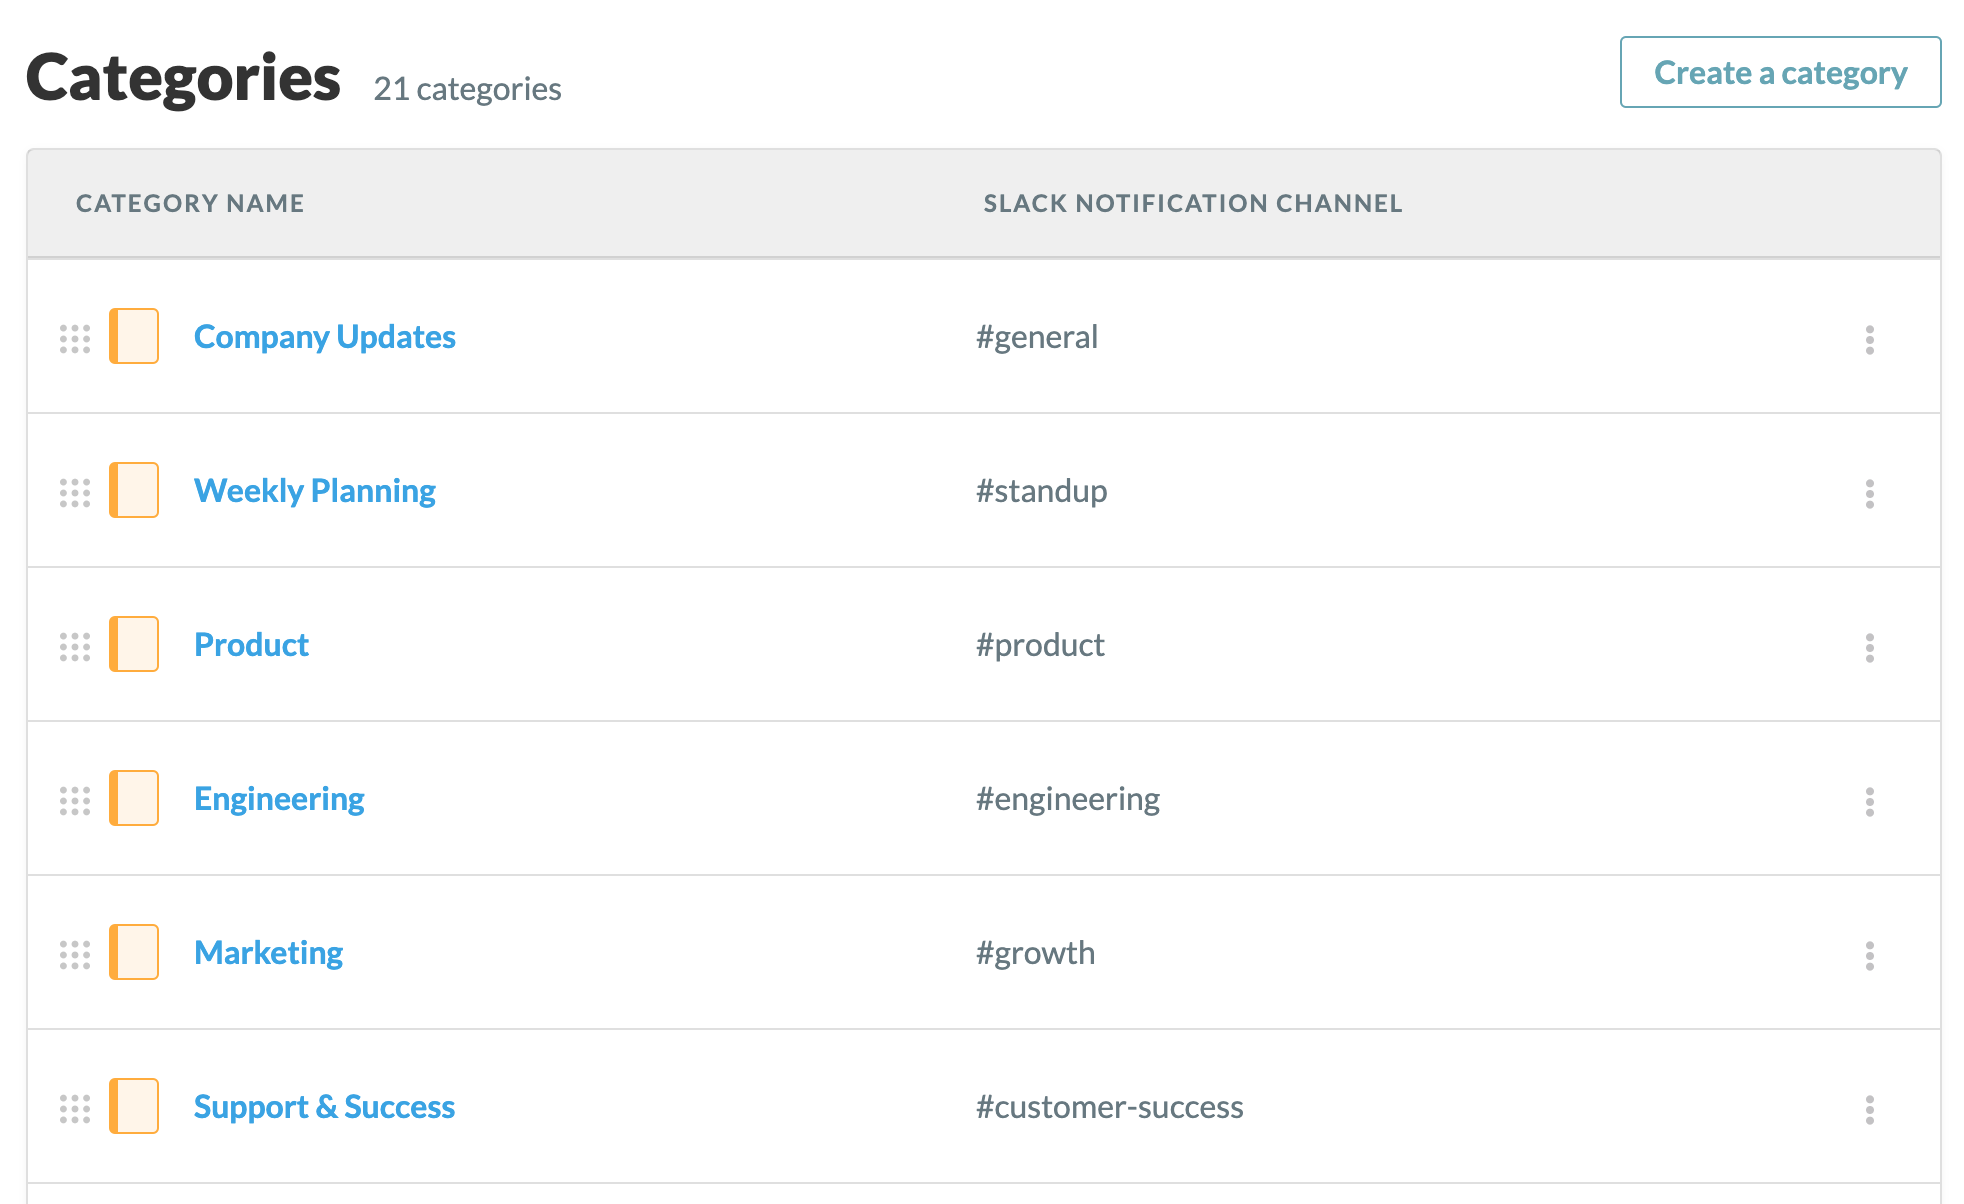Click the notebook icon for Support & Success
The image size is (1964, 1204).
click(134, 1106)
